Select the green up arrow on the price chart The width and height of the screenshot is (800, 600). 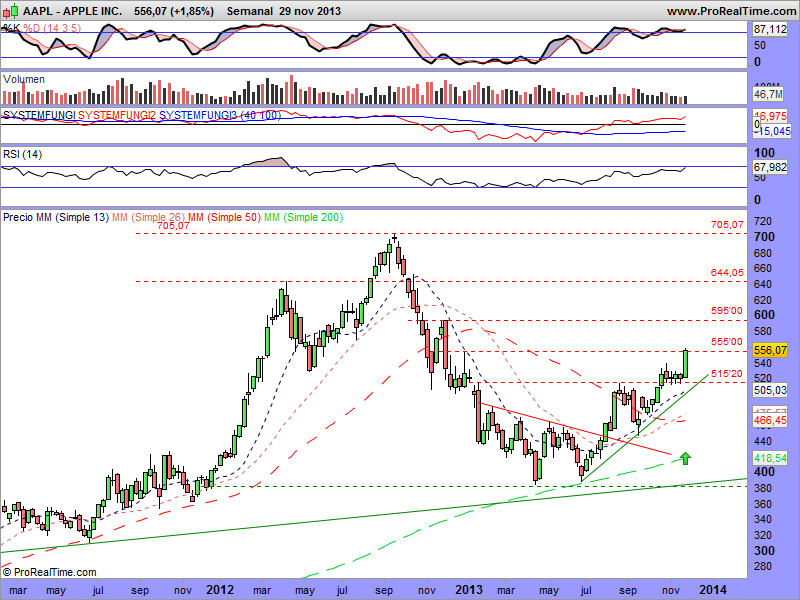pyautogui.click(x=685, y=458)
